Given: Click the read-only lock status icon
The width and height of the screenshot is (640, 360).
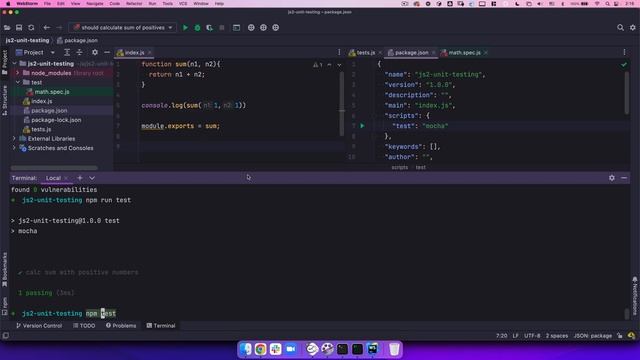Looking at the screenshot, I should [620, 336].
